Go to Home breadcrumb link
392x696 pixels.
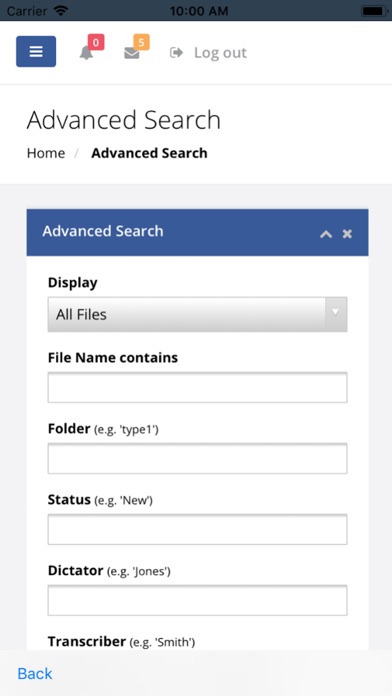pos(46,153)
